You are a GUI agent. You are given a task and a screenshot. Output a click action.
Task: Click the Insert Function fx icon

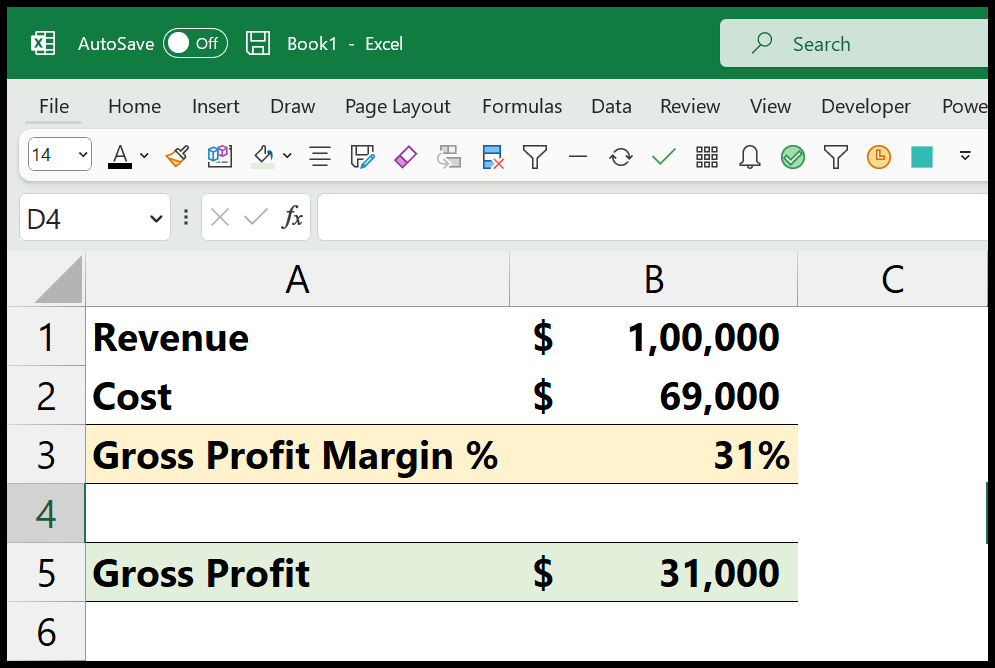[292, 217]
